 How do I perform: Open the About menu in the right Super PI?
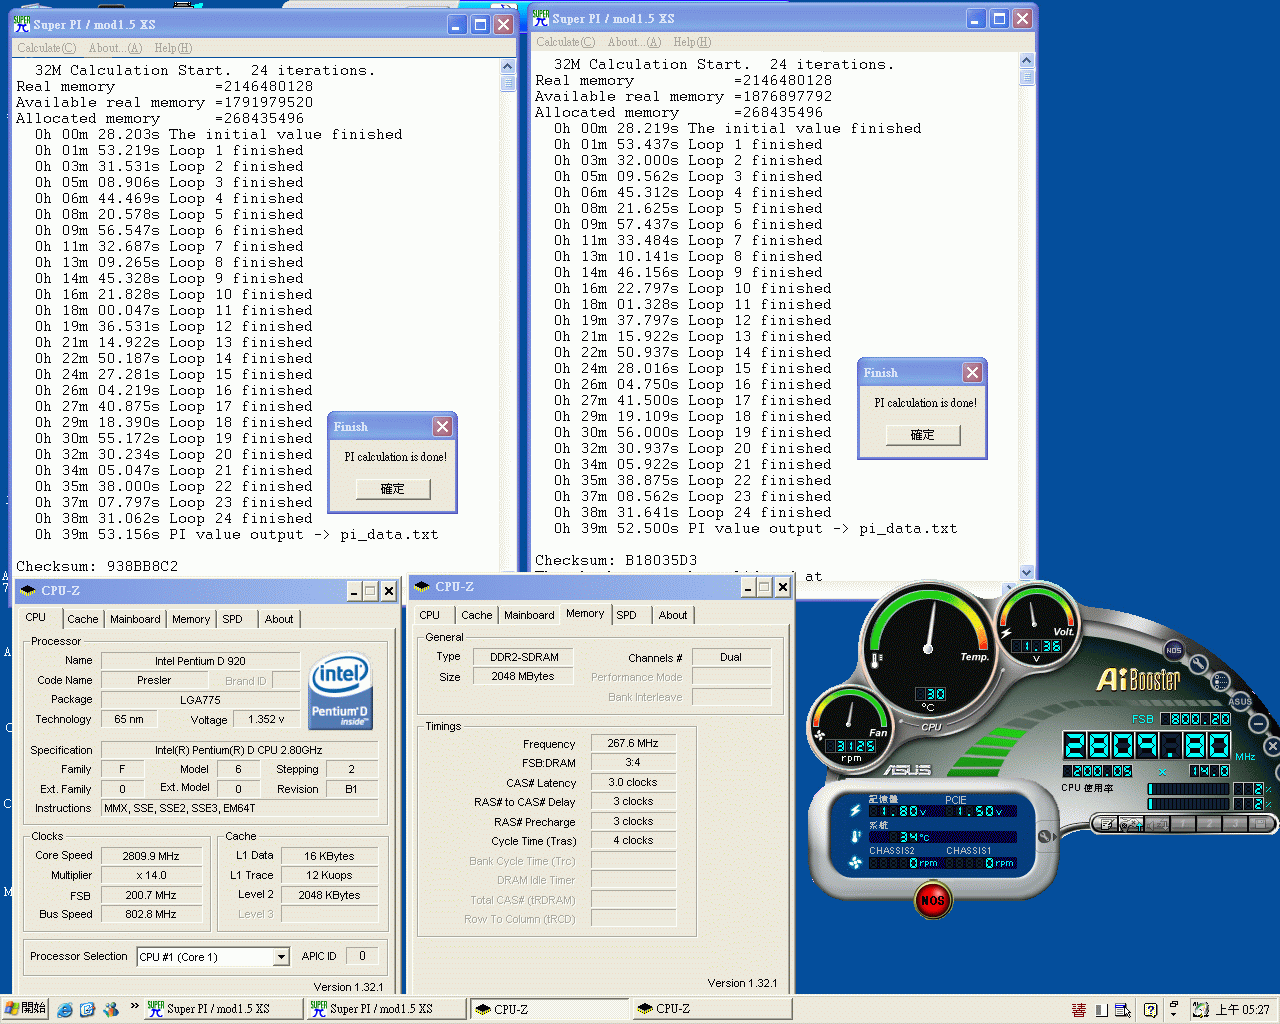click(634, 42)
